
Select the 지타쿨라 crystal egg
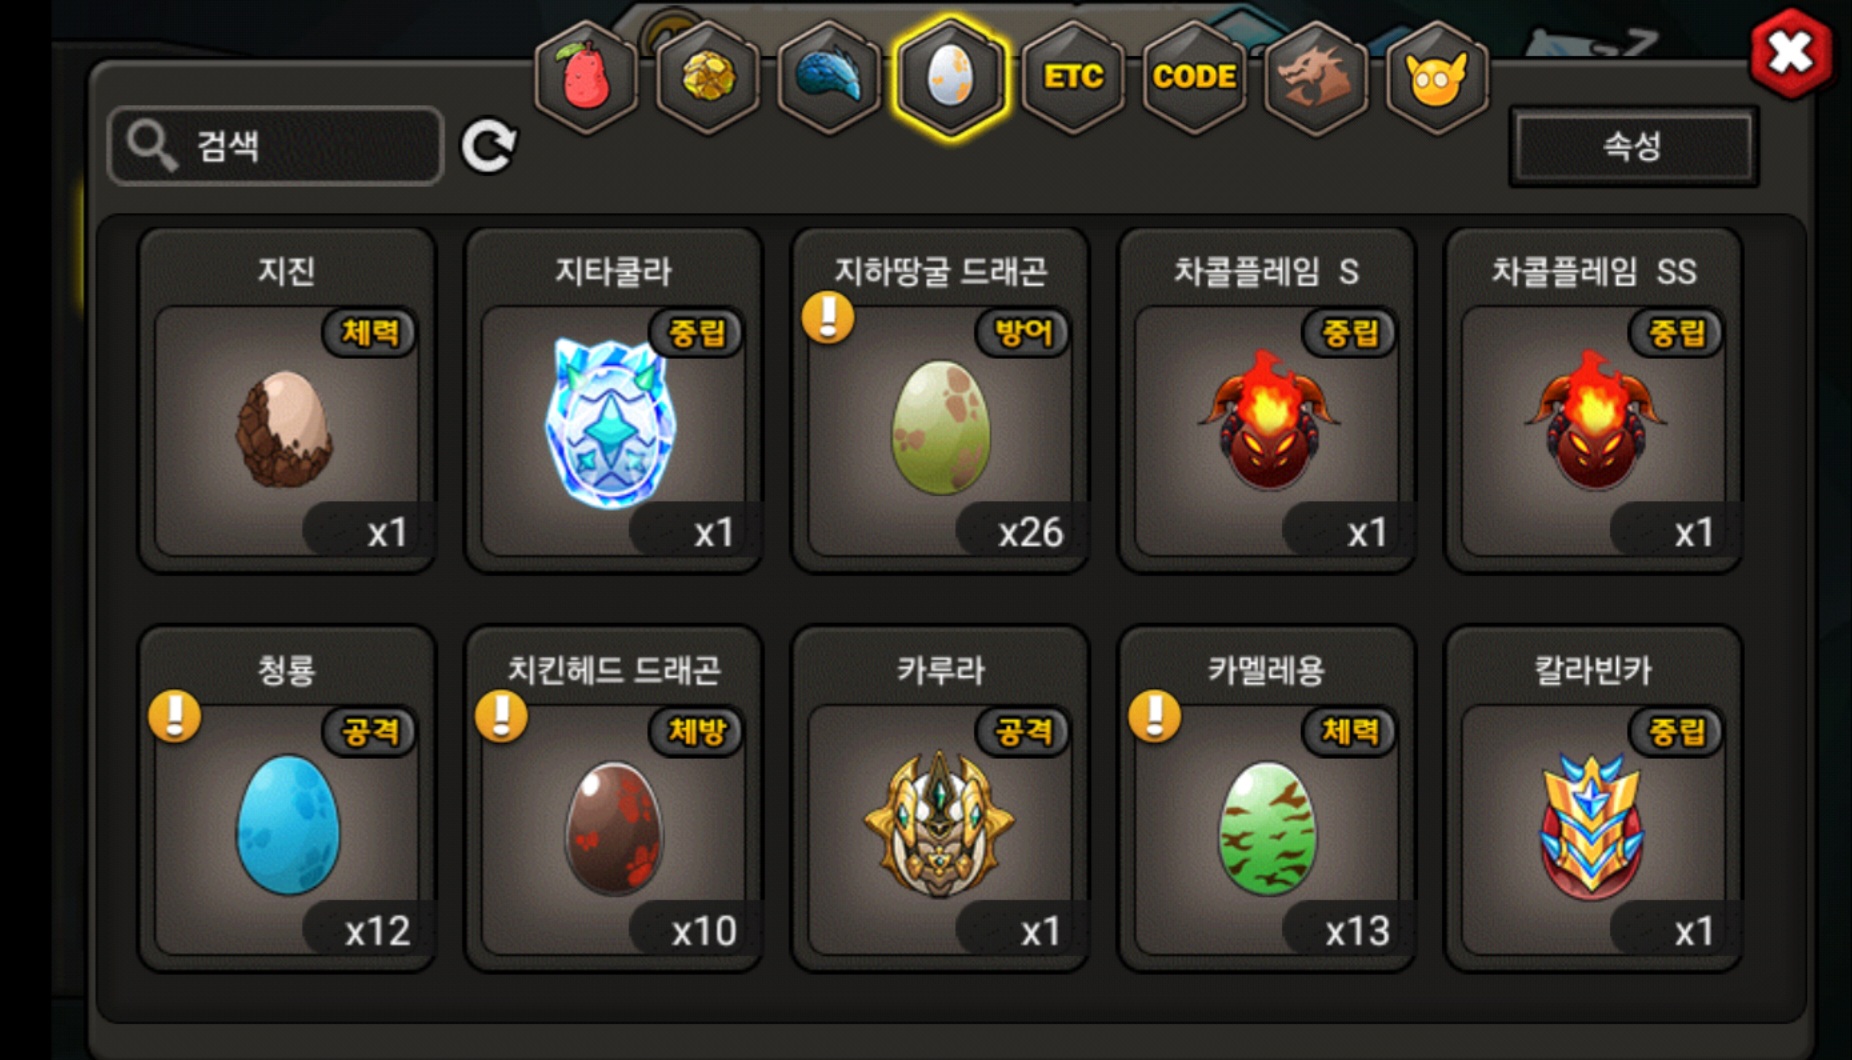click(614, 400)
